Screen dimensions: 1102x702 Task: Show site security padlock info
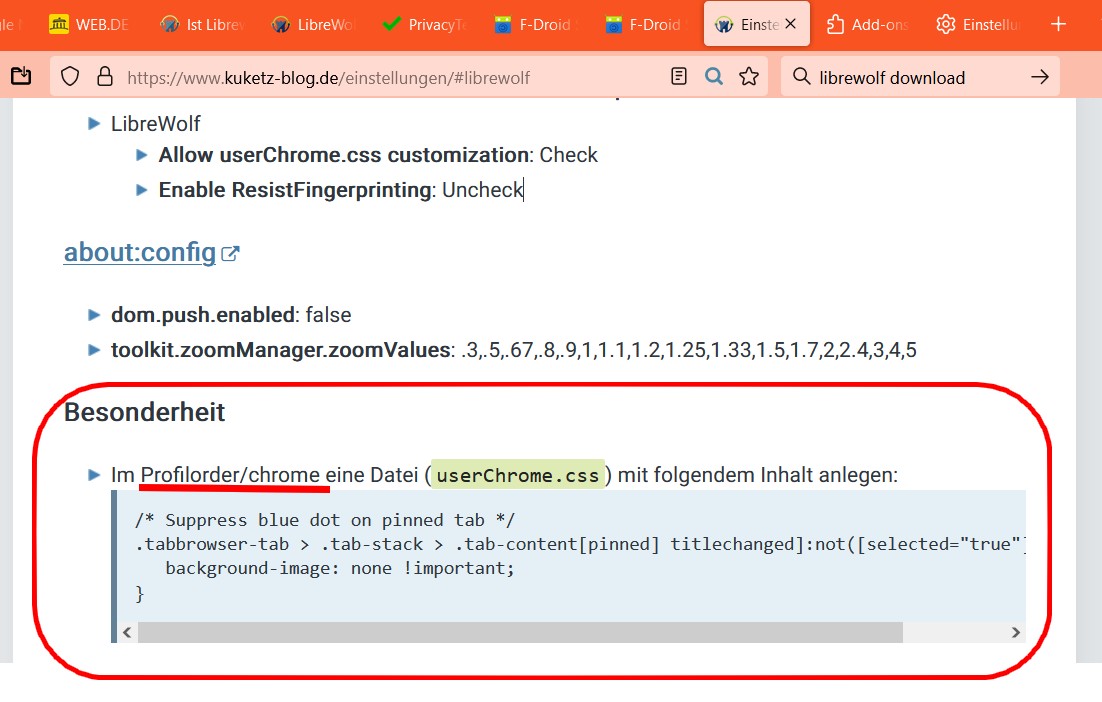click(x=105, y=76)
